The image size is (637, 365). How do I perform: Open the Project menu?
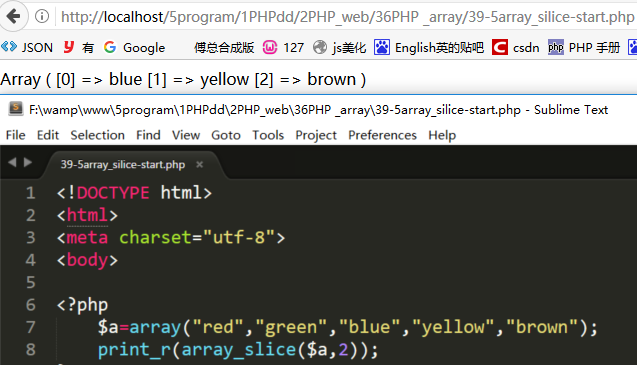coord(316,135)
